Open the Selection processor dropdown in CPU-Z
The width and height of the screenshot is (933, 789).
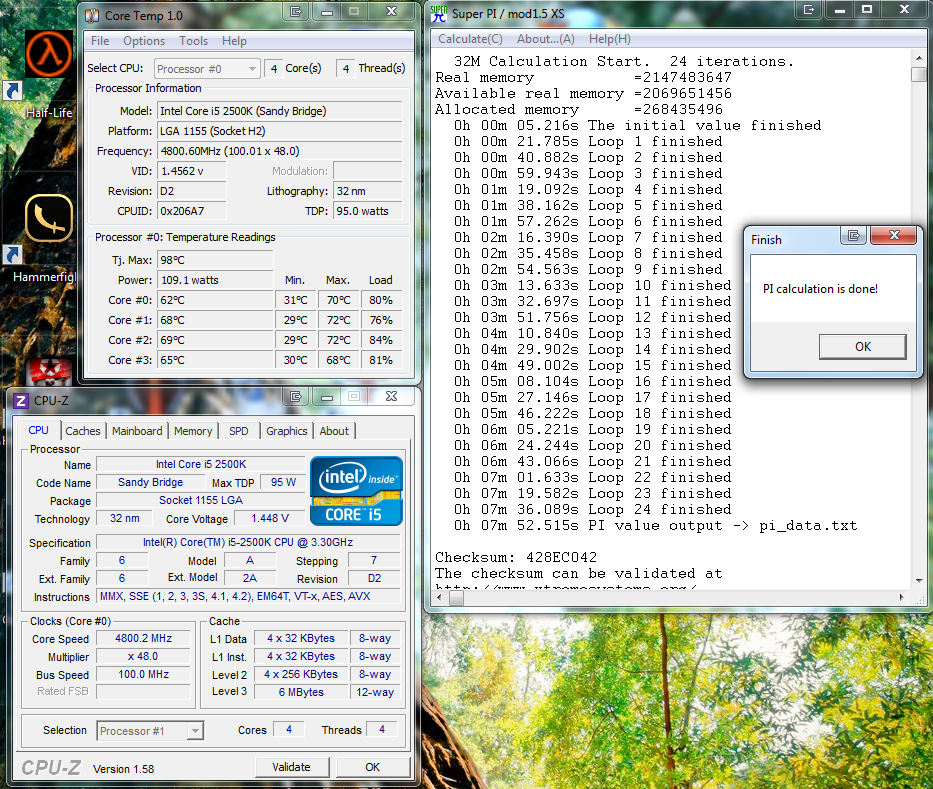click(x=150, y=731)
